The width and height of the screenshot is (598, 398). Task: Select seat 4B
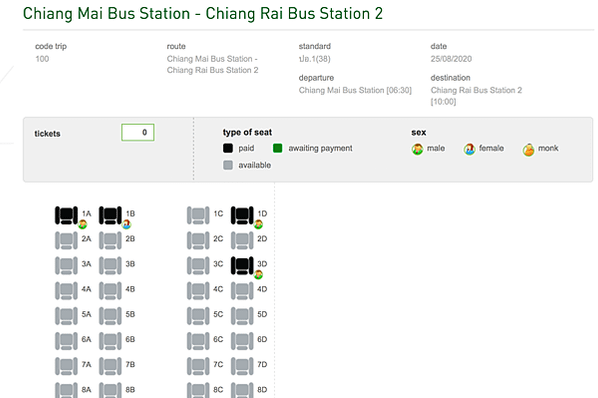click(x=110, y=291)
